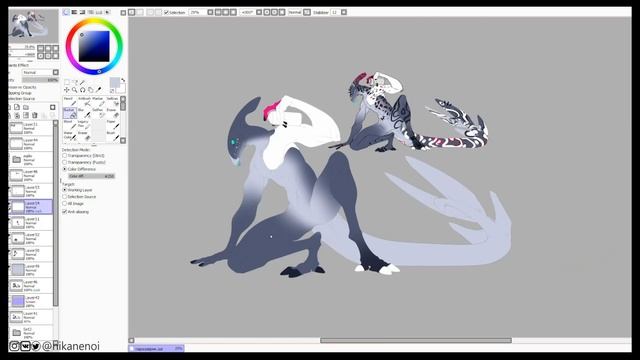Enable Transparency (Fuzzy) detection mode

click(84, 162)
